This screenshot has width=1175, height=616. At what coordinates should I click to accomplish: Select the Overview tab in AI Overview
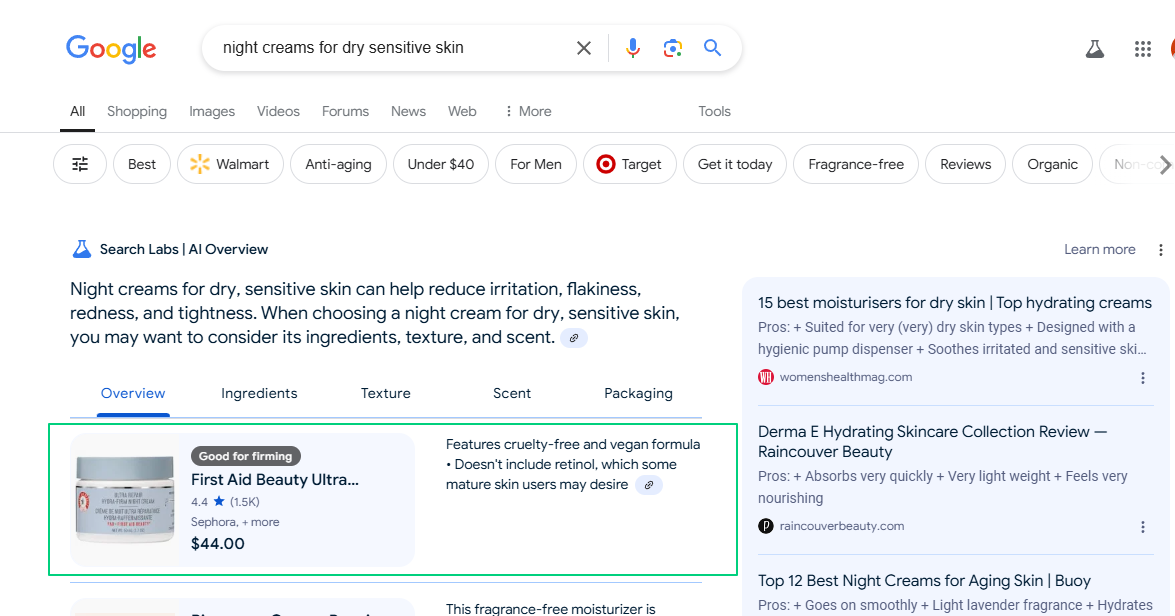coord(133,393)
